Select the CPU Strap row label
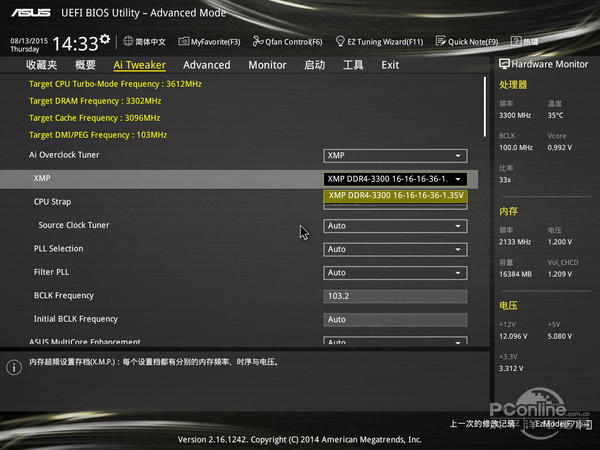This screenshot has height=450, width=600. coord(52,202)
